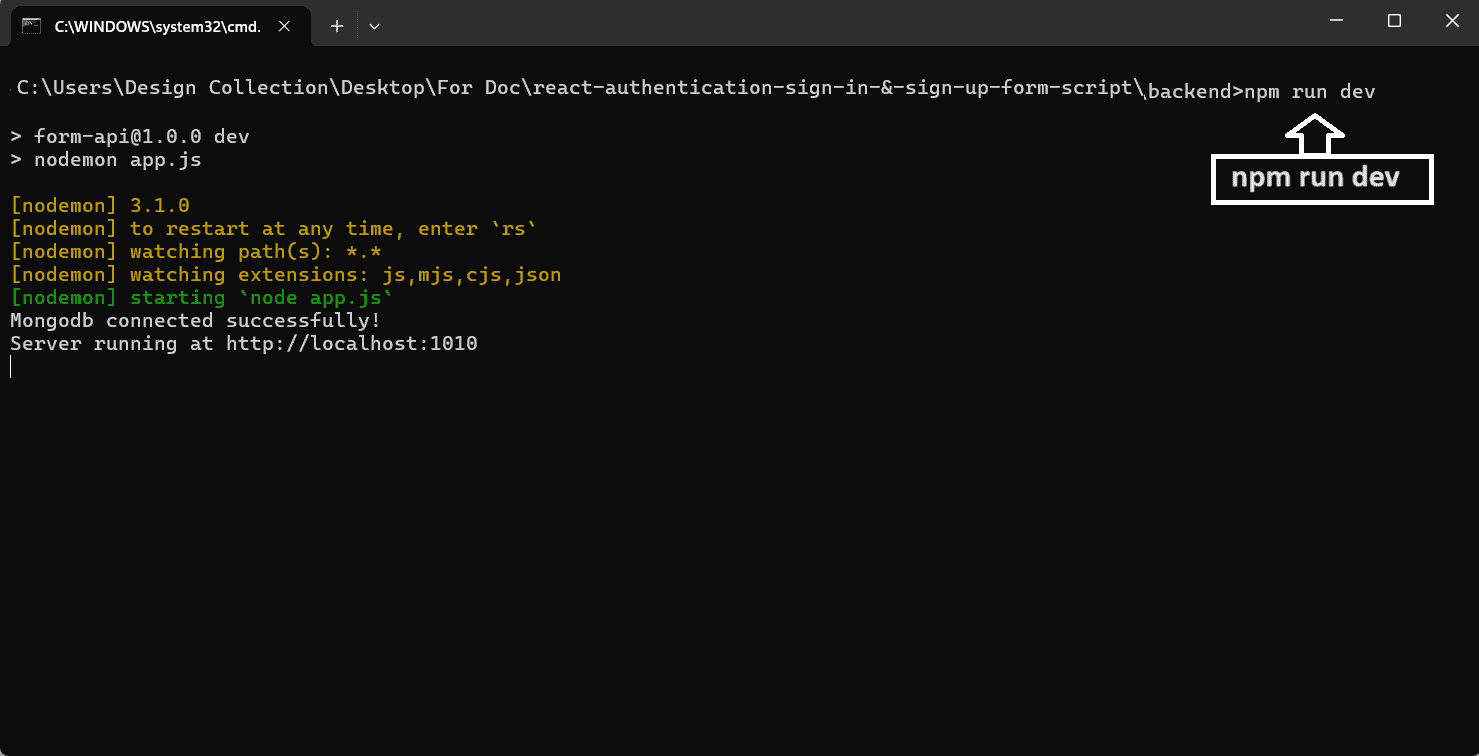This screenshot has height=756, width=1479.
Task: Click the '[nodemon] 3.1.0' version line
Action: click(x=100, y=206)
